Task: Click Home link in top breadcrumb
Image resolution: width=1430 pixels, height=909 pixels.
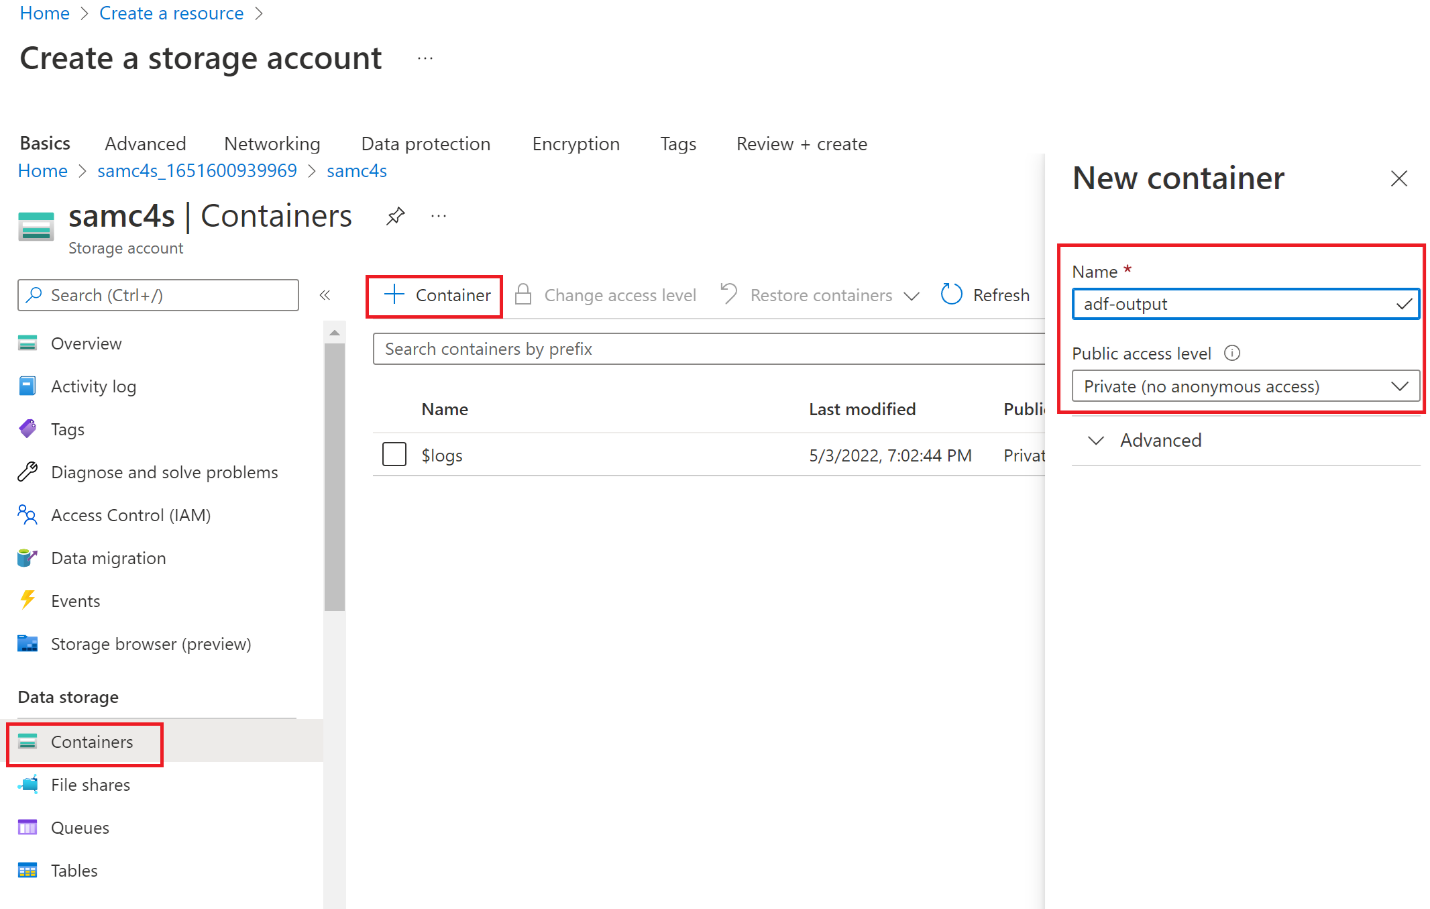Action: (45, 13)
